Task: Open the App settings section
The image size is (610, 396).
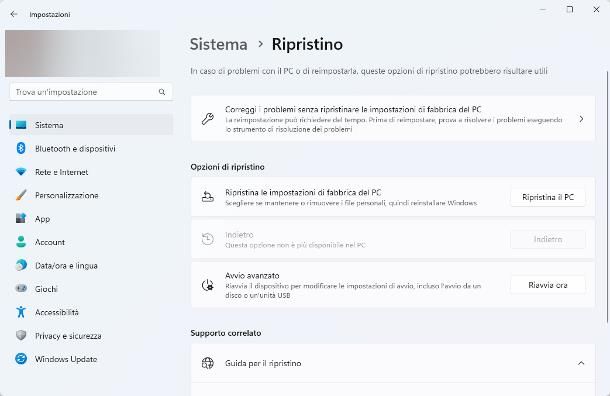Action: tap(91, 219)
